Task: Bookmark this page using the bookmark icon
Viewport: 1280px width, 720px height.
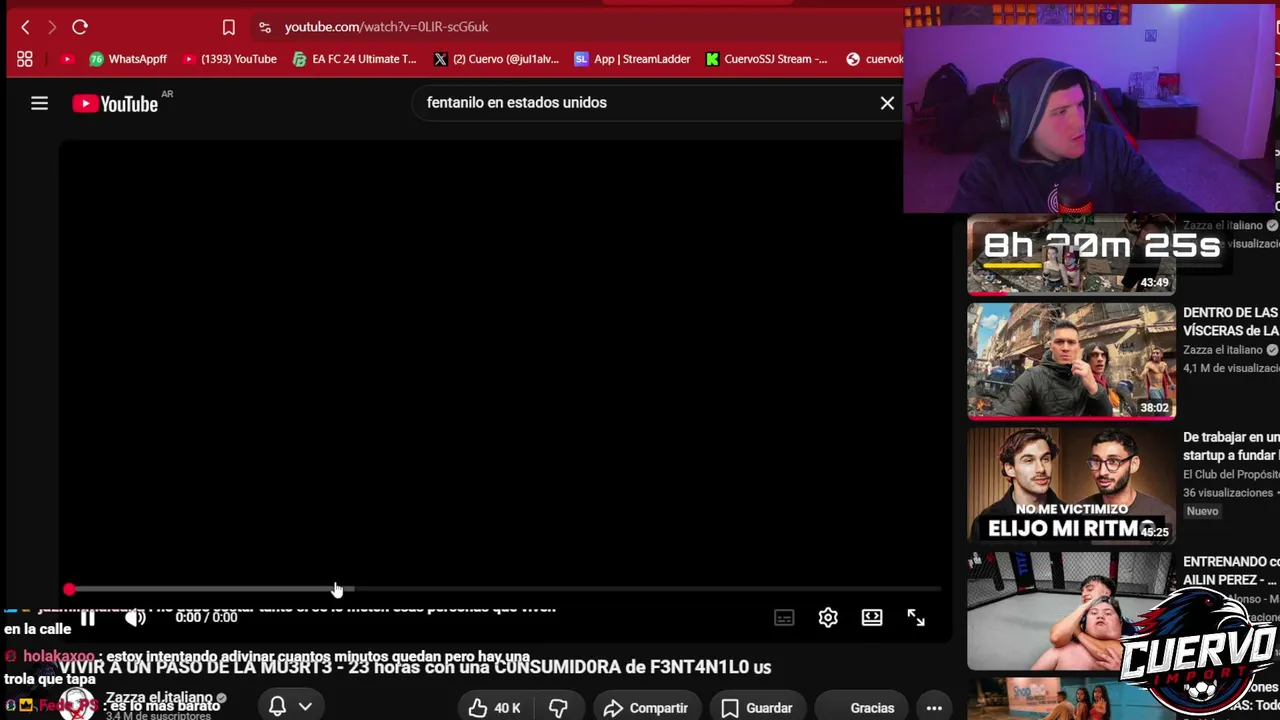Action: 229,27
